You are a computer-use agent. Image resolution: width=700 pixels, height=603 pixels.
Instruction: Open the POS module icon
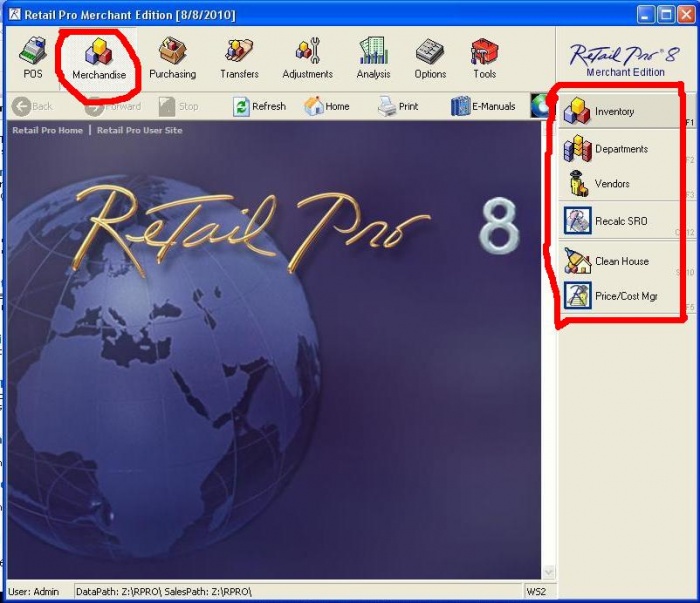point(33,58)
